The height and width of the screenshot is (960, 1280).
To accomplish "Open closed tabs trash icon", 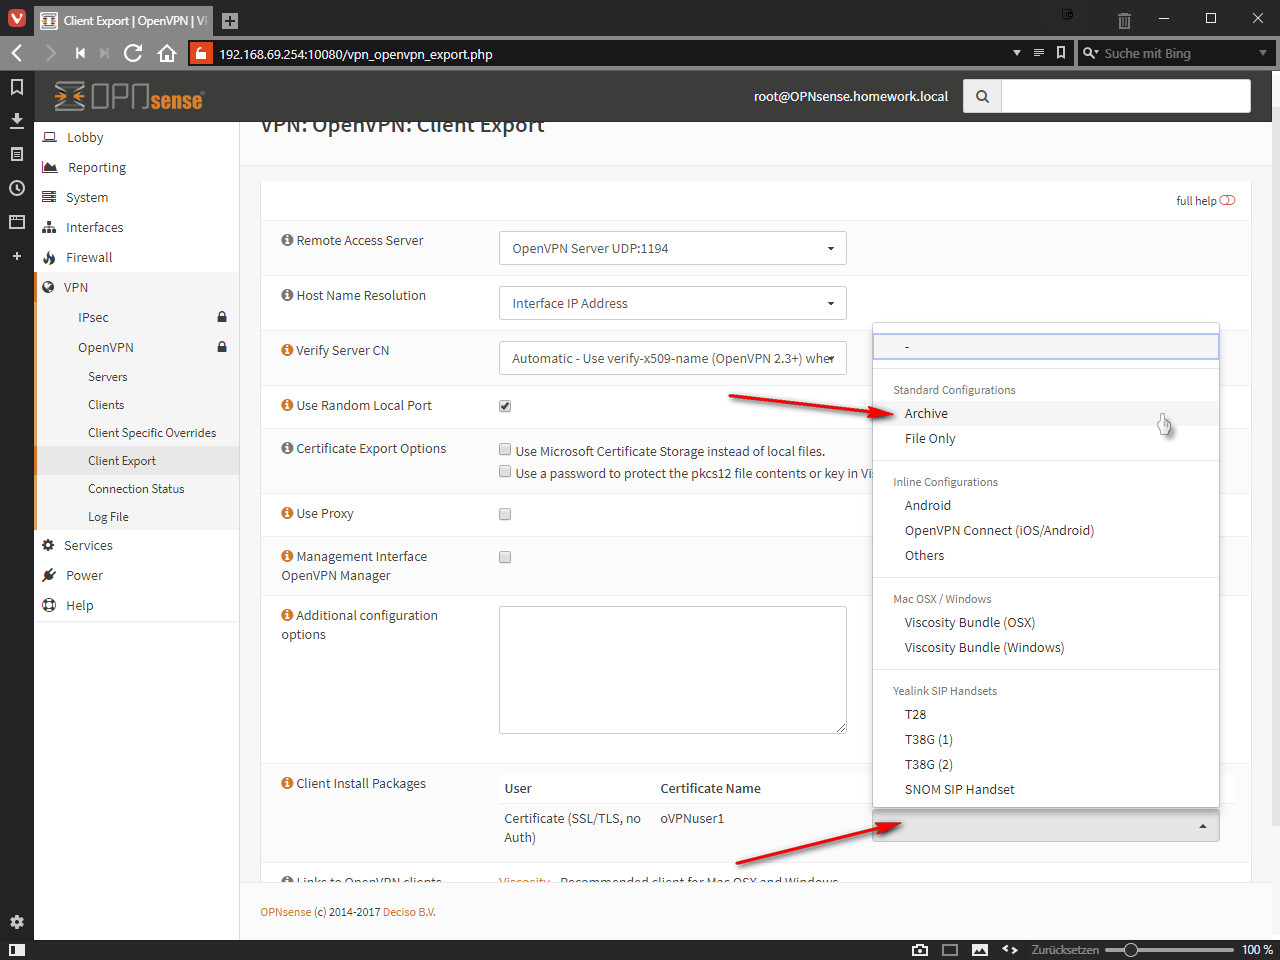I will tap(1124, 20).
